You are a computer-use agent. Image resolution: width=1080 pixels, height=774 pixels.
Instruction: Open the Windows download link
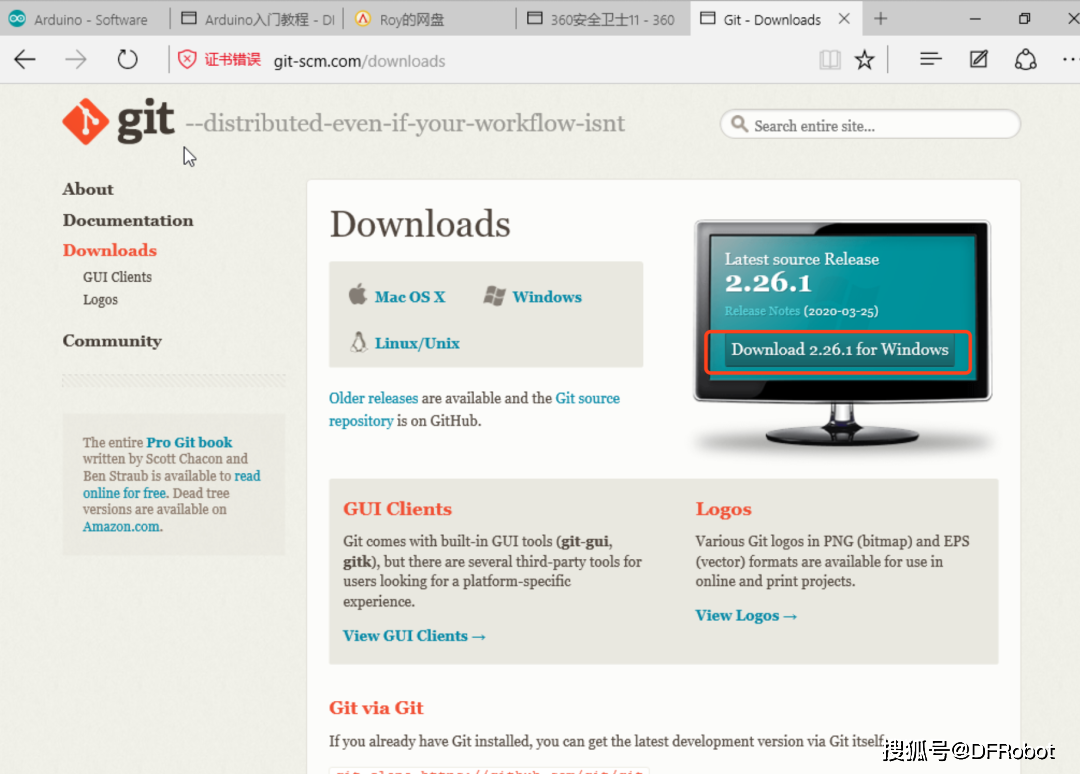tap(547, 297)
